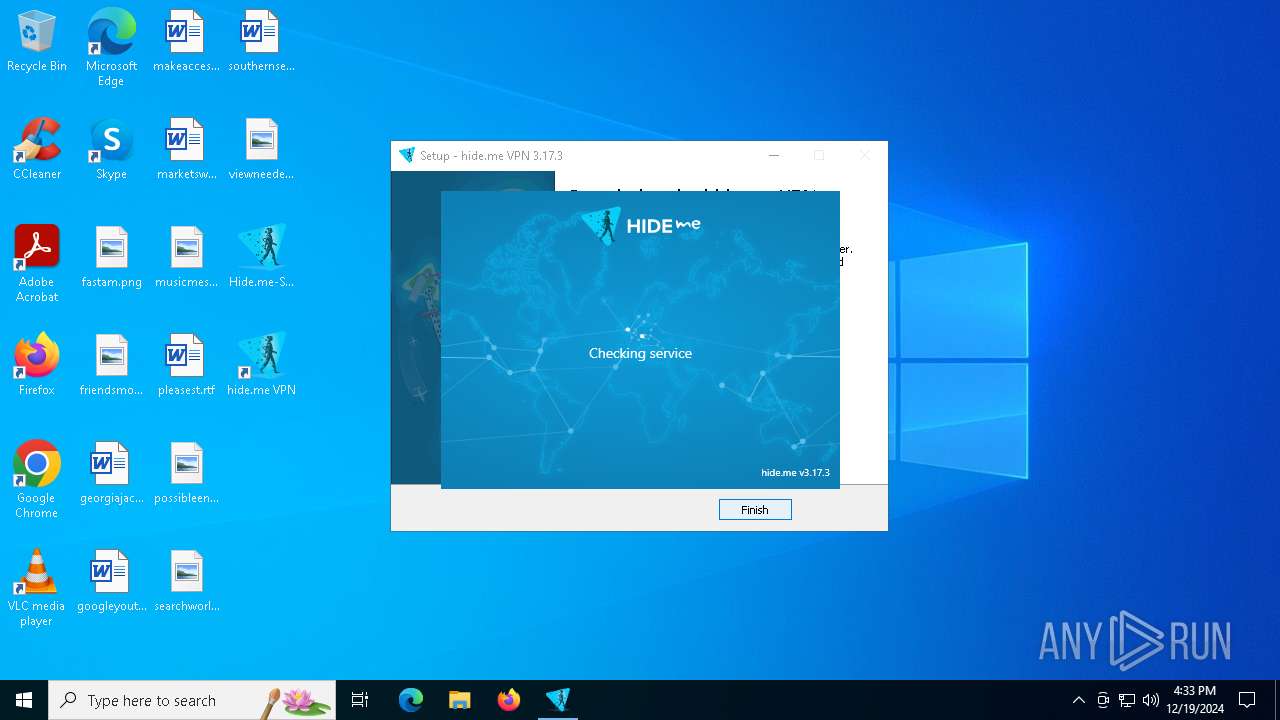Select the georgiajac... Word document icon

[x=111, y=474]
